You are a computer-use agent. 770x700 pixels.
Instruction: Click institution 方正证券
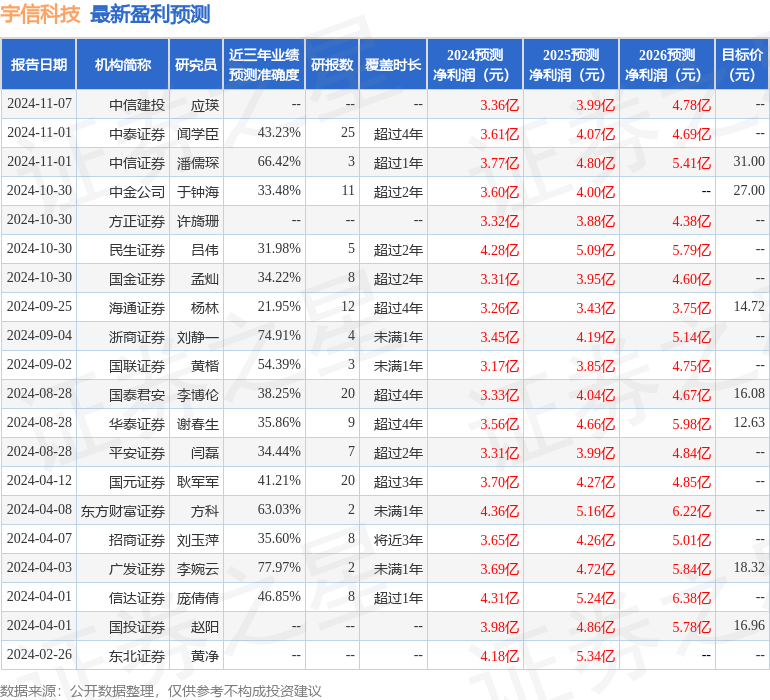[137, 221]
